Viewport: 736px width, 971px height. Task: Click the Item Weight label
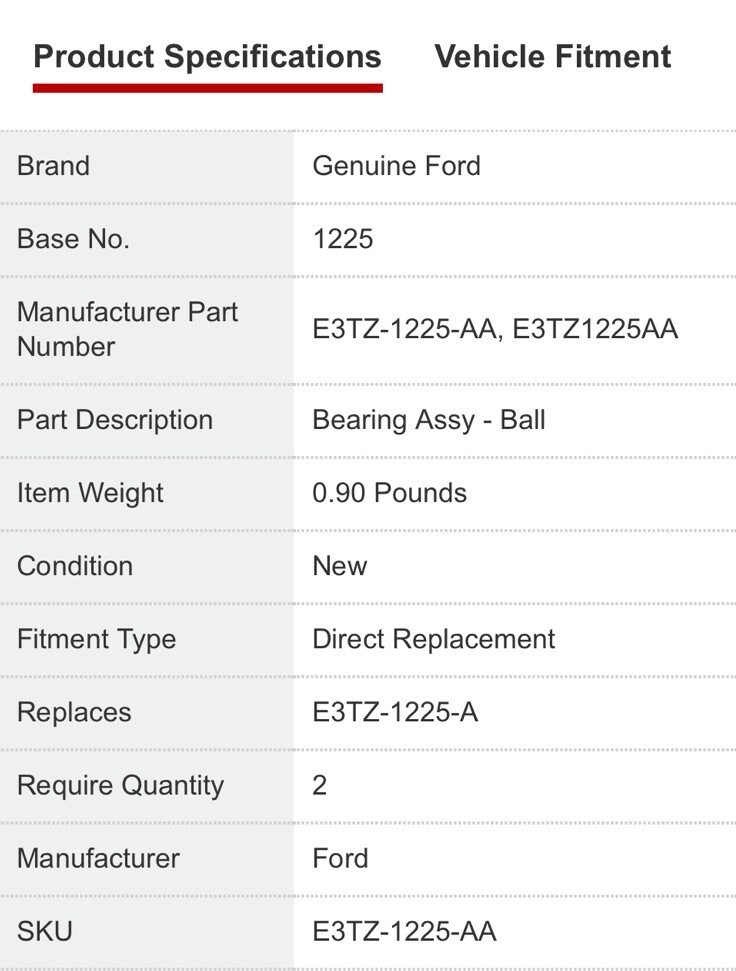tap(90, 493)
